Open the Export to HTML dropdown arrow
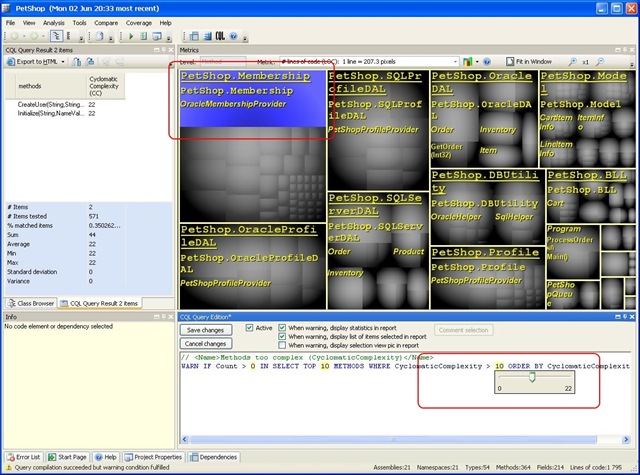This screenshot has height=475, width=640. pyautogui.click(x=63, y=62)
